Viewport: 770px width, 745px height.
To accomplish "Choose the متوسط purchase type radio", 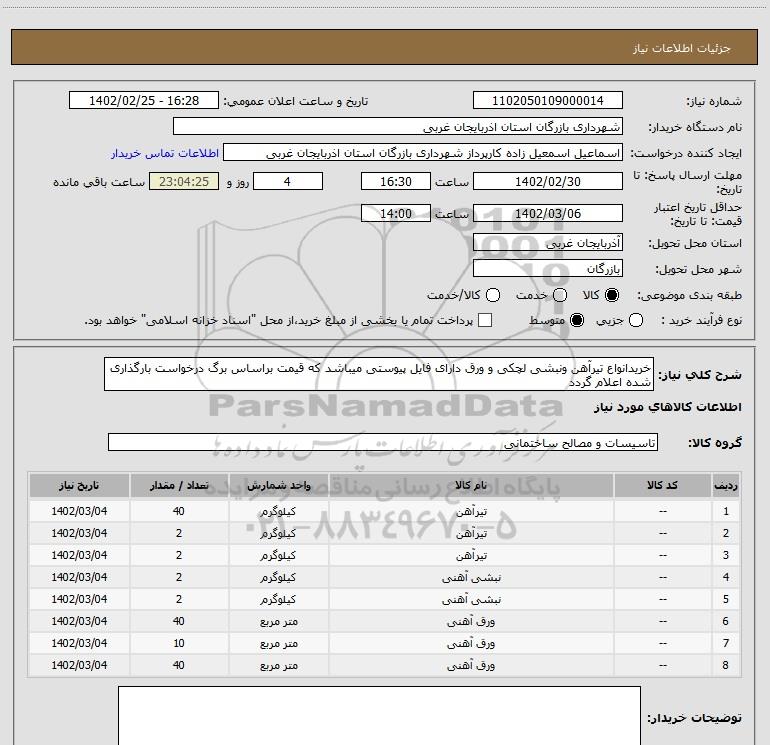I will 577,320.
